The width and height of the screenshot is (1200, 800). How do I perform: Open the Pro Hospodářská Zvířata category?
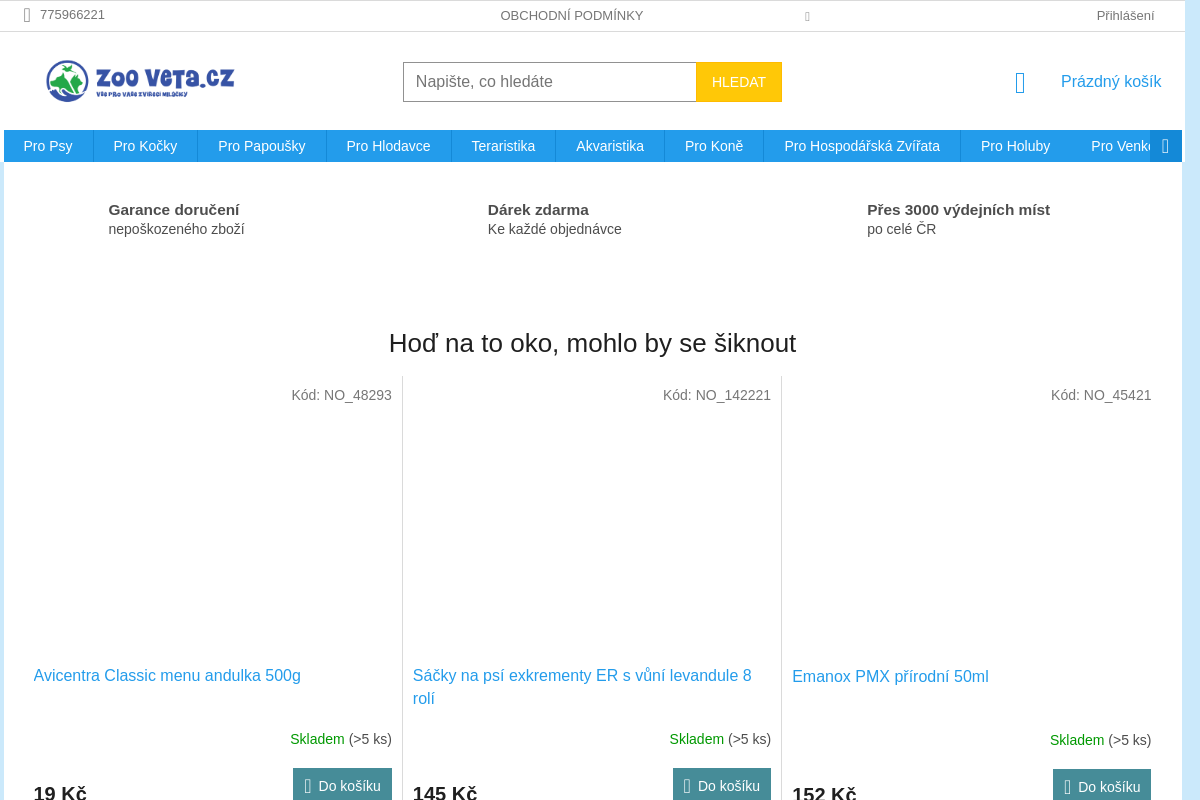pos(862,146)
